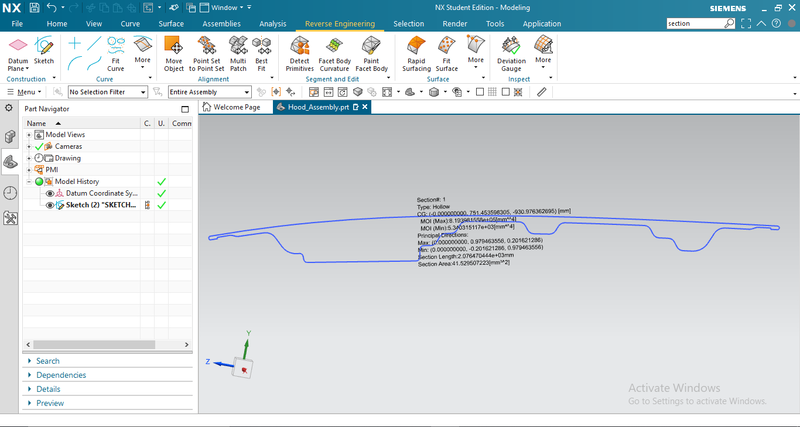Open the No Selection Filter dropdown
The width and height of the screenshot is (800, 427).
(108, 92)
